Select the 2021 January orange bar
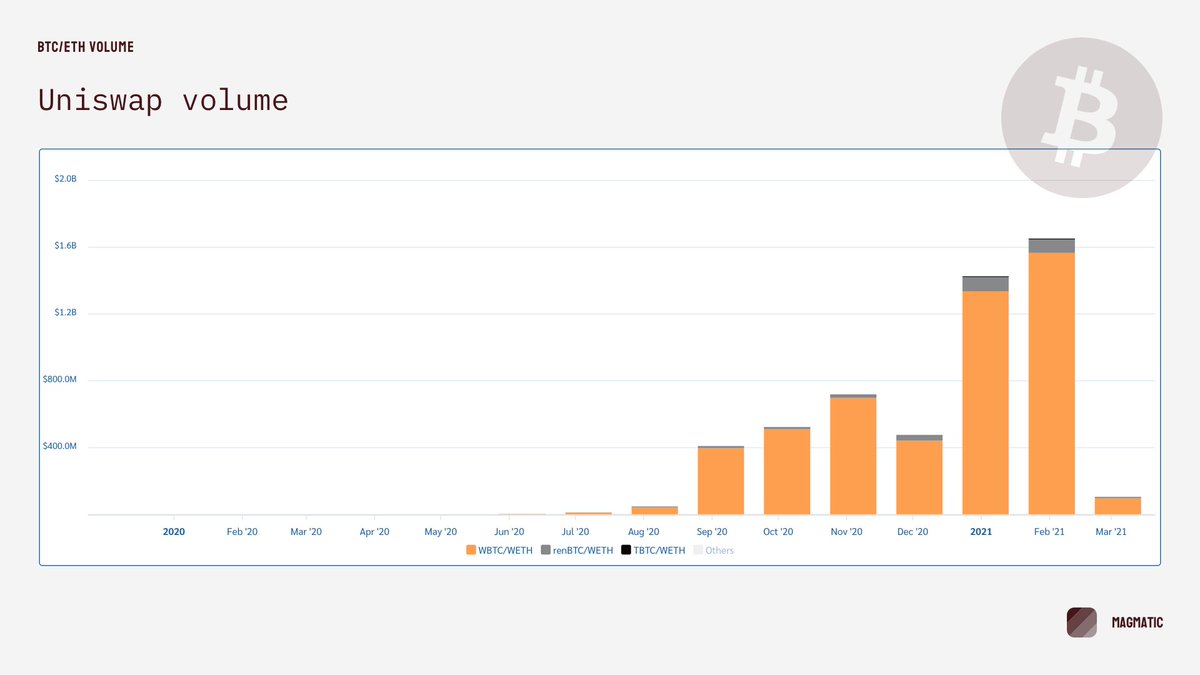The width and height of the screenshot is (1200, 675). 985,402
